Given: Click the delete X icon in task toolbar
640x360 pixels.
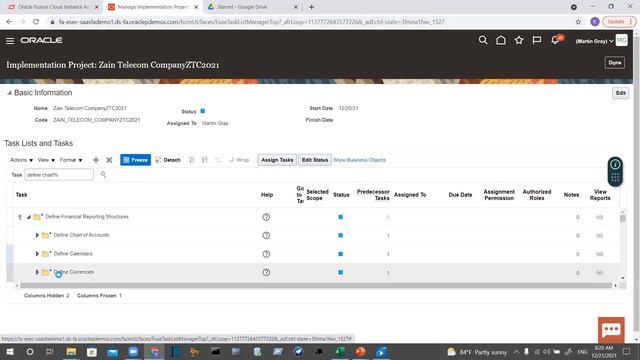Looking at the screenshot, I should 109,160.
